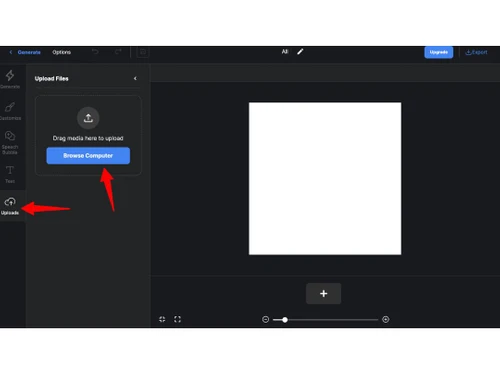Image resolution: width=500 pixels, height=375 pixels.
Task: Click the 'All' project title text
Action: coord(285,52)
